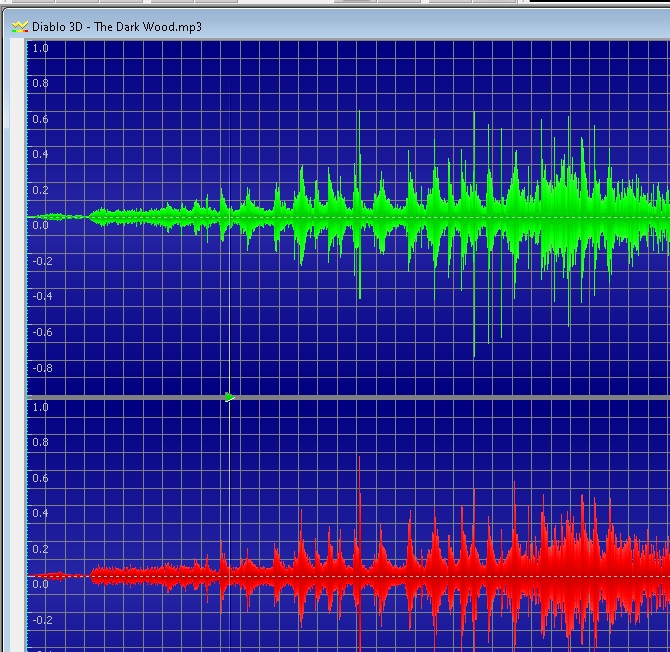Click the green playhead triangle marker
The image size is (670, 652).
click(229, 397)
